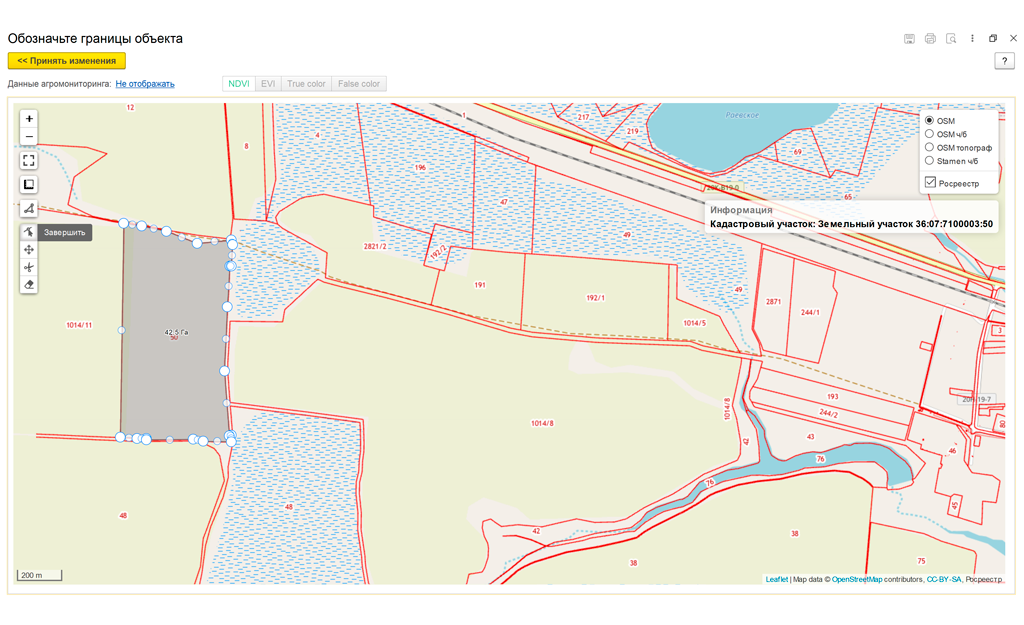Zoom out the map with minus button
1024x625 pixels.
pos(29,136)
